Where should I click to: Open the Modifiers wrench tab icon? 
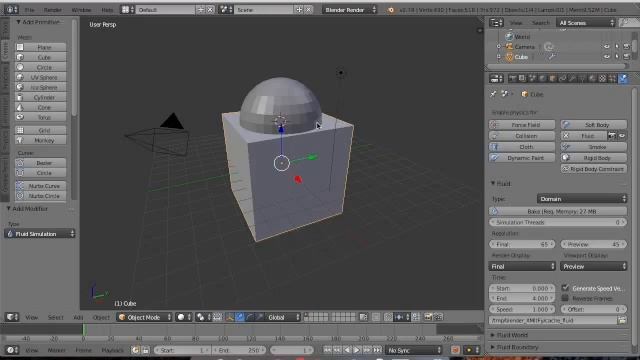pyautogui.click(x=572, y=78)
